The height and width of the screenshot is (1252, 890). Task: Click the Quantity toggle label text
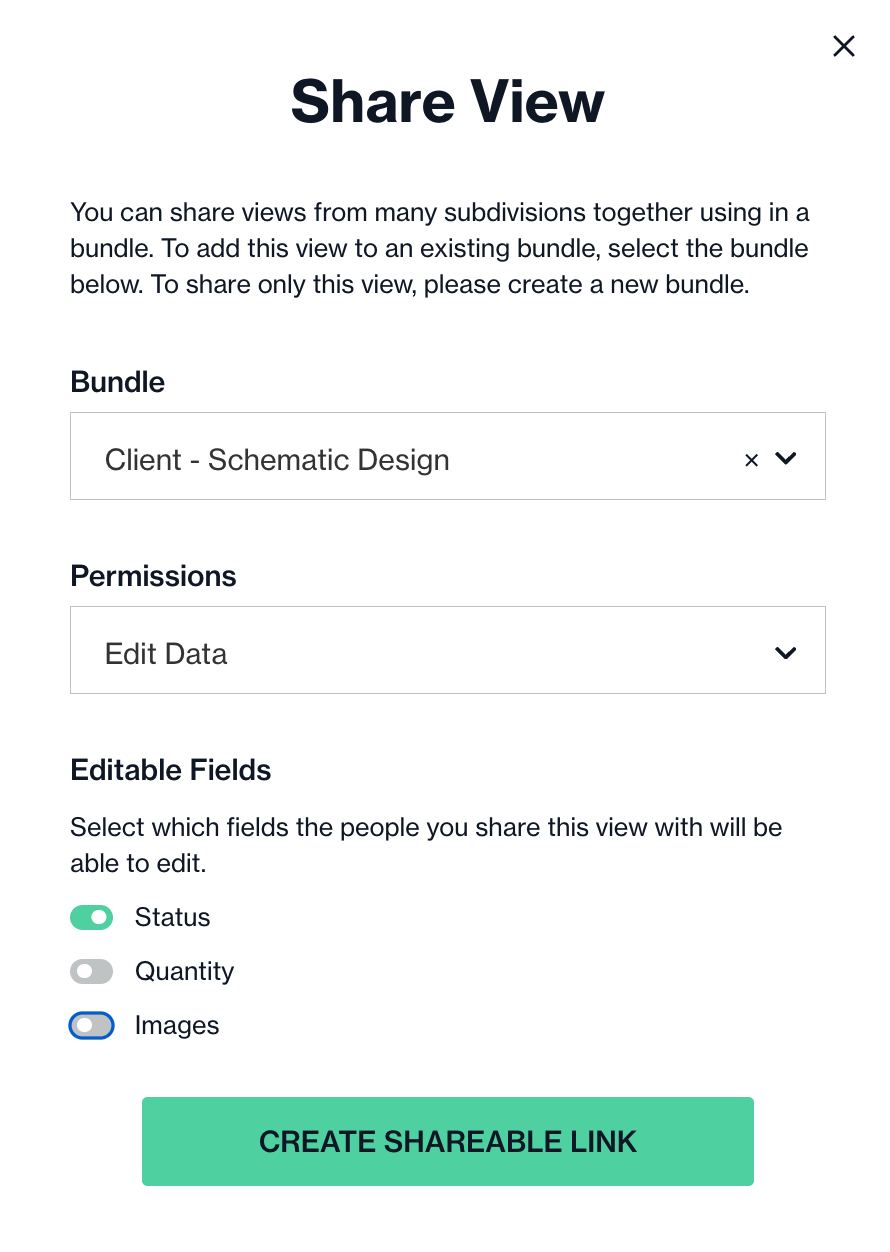pyautogui.click(x=185, y=971)
